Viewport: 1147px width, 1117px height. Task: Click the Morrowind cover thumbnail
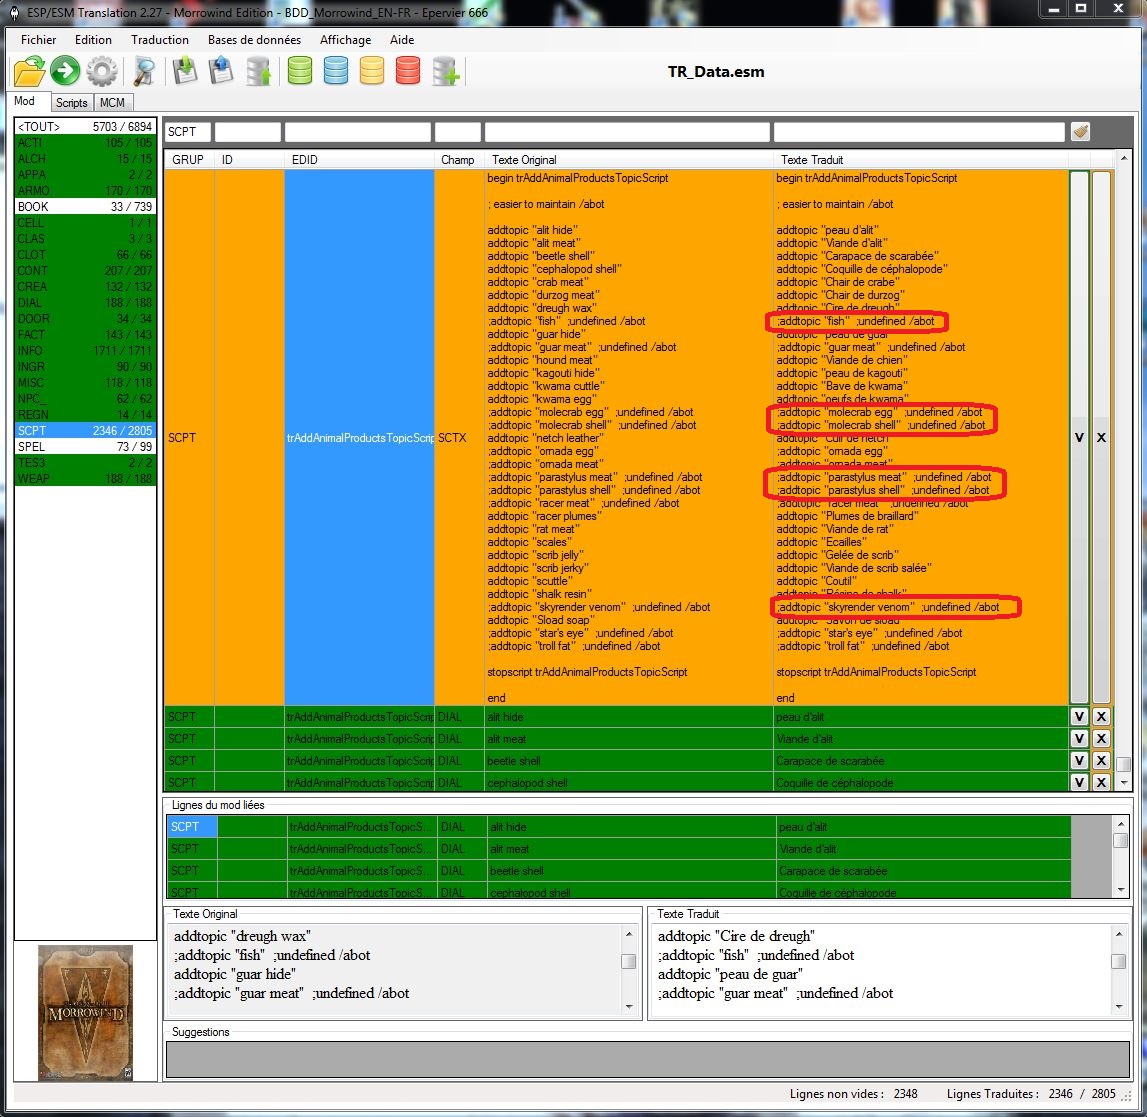(x=85, y=1012)
